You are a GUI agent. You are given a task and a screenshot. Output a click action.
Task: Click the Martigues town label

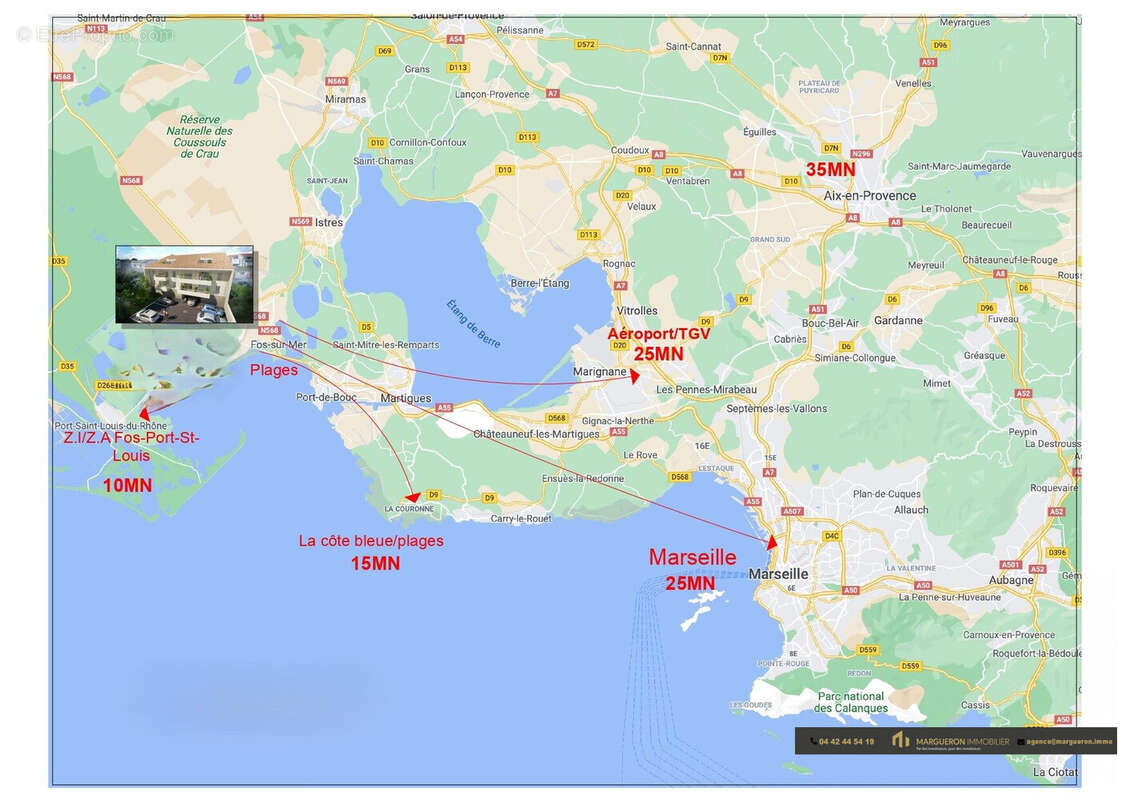(406, 398)
